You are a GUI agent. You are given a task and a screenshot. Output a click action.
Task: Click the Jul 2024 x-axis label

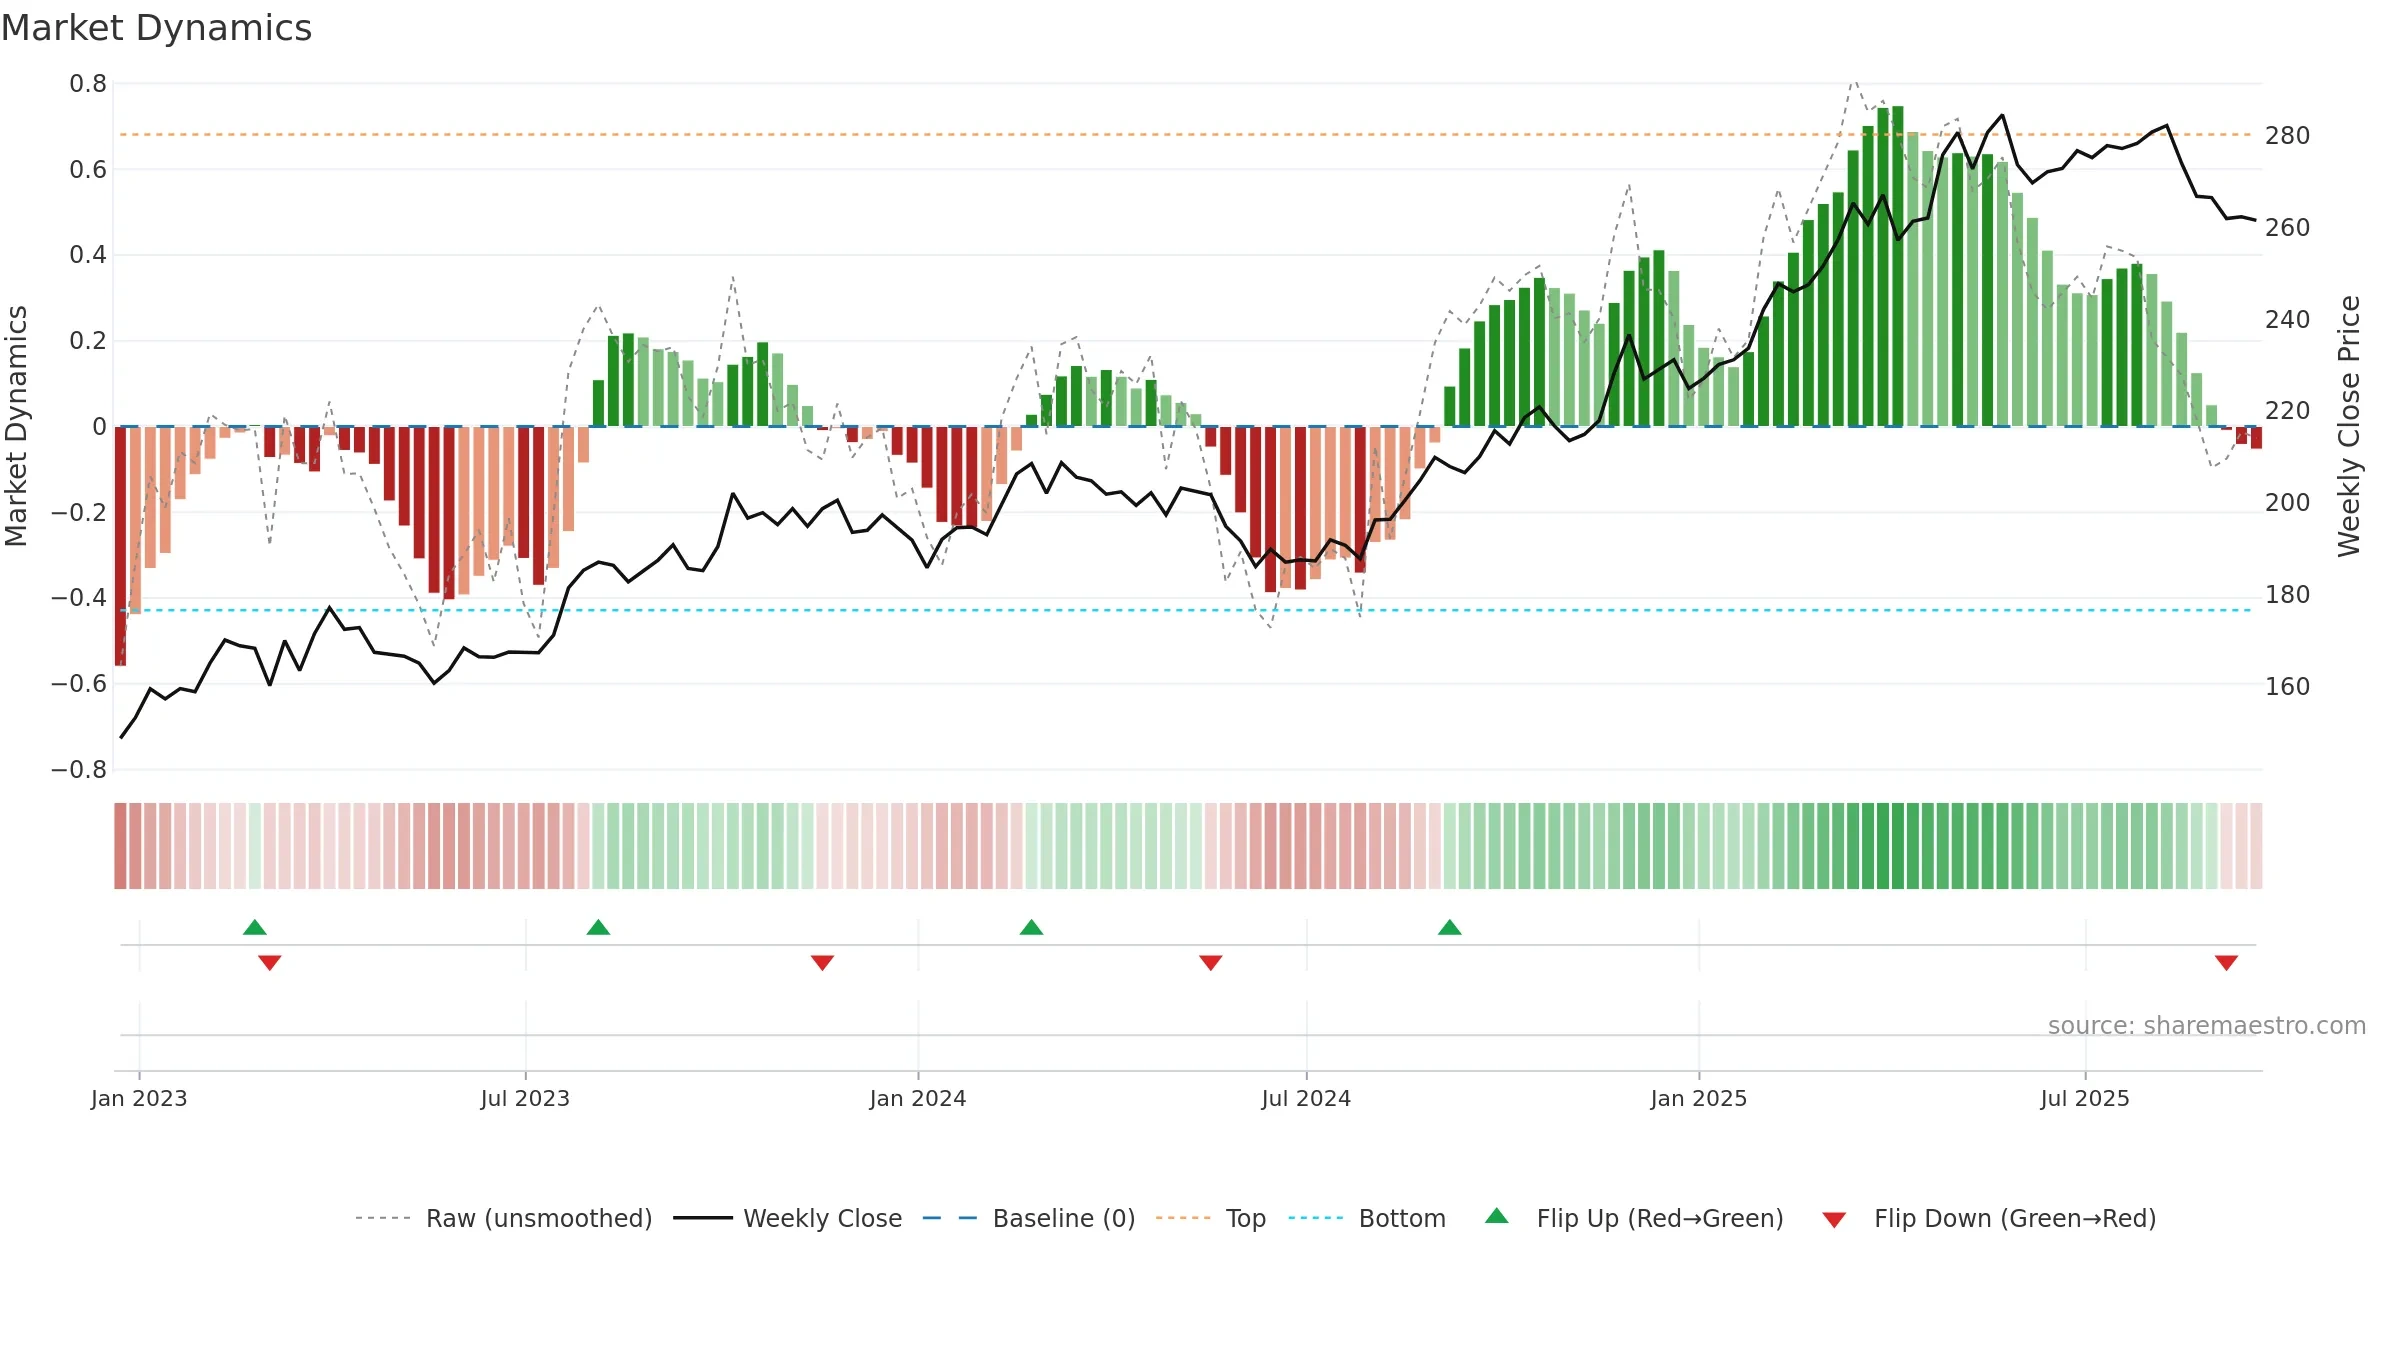click(1306, 1098)
